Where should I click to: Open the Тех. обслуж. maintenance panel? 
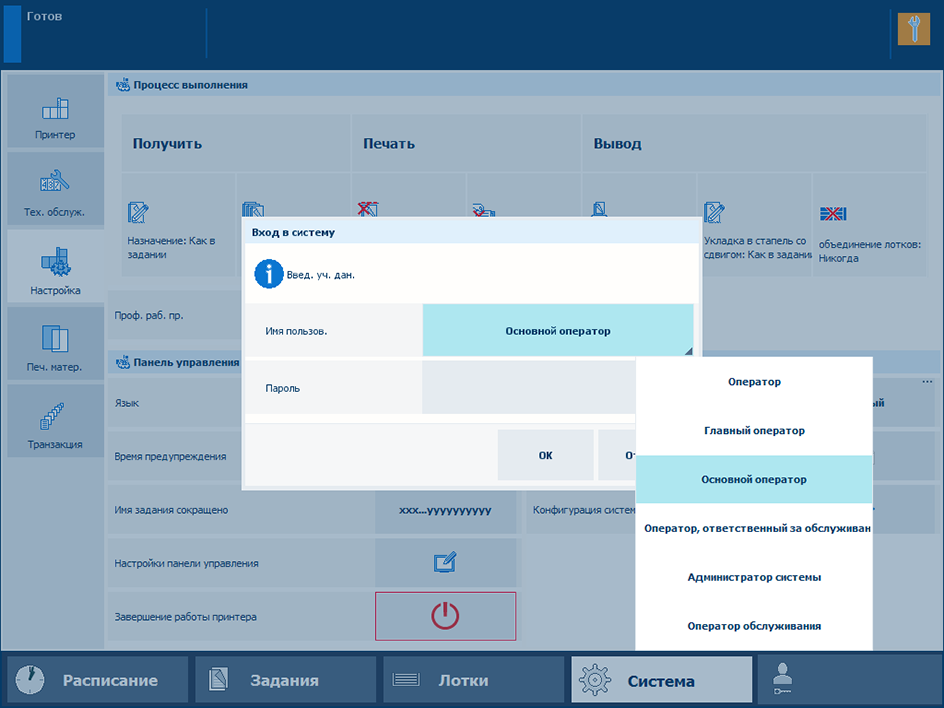(56, 189)
